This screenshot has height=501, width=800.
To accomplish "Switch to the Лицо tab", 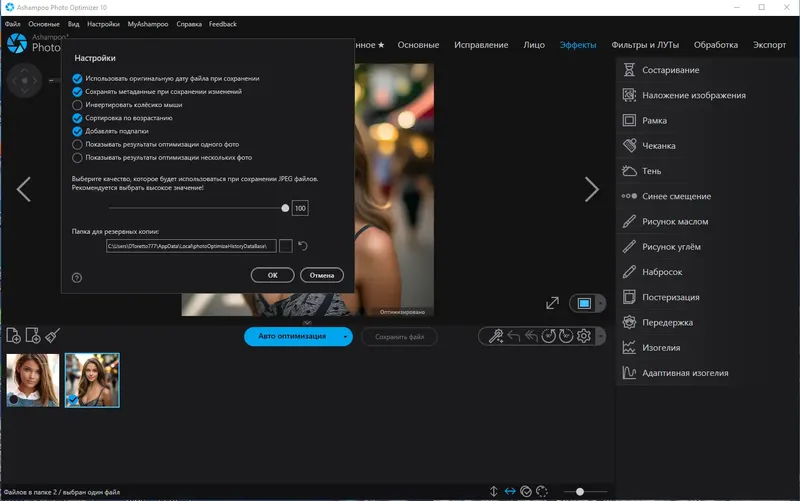I will pos(534,45).
